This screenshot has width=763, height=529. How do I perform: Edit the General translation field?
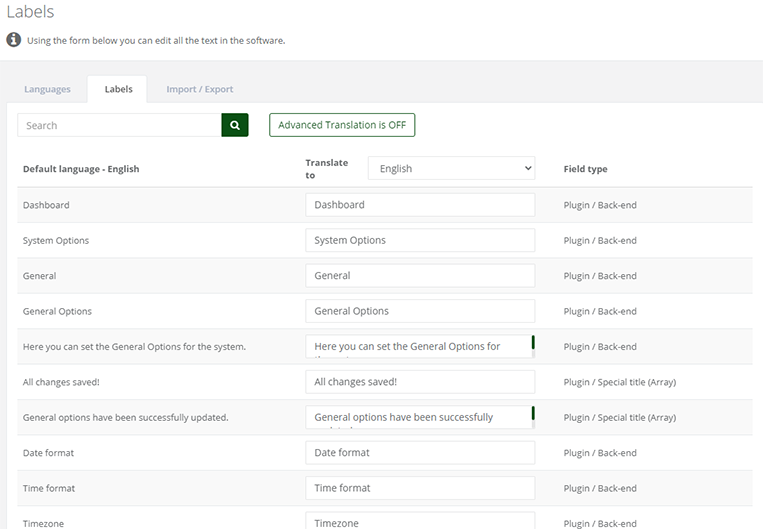click(420, 275)
